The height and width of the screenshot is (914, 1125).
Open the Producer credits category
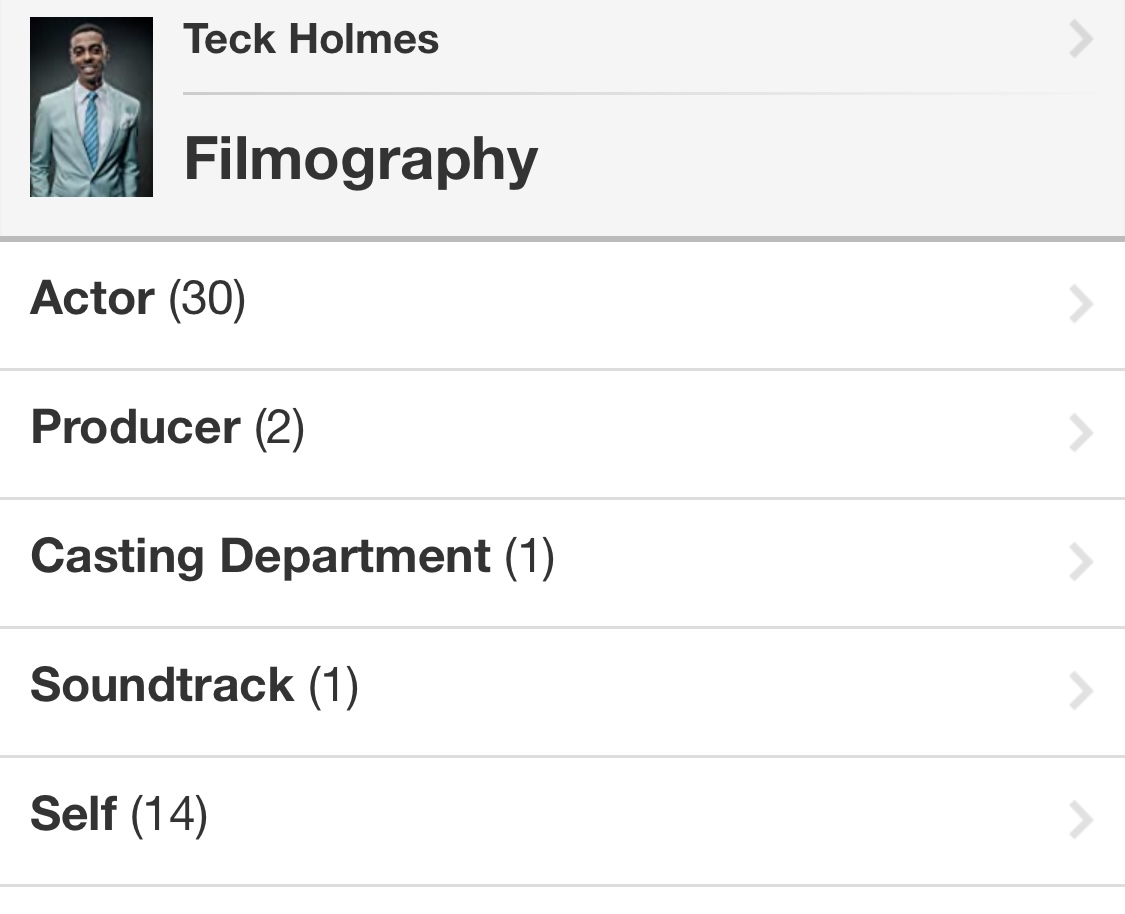(x=562, y=434)
